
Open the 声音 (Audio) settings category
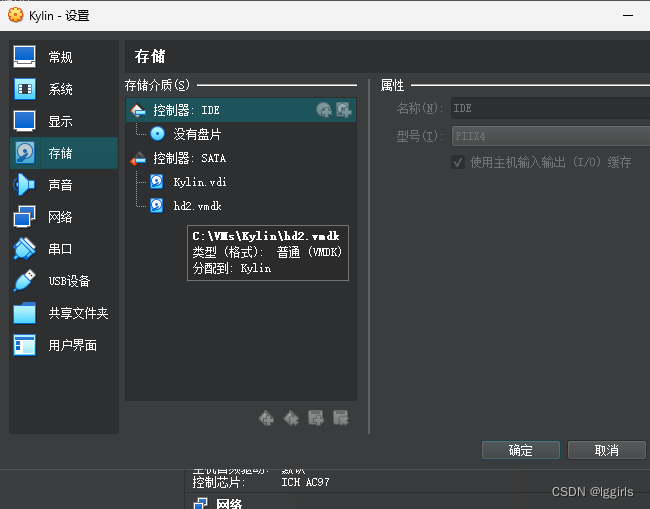pos(64,185)
